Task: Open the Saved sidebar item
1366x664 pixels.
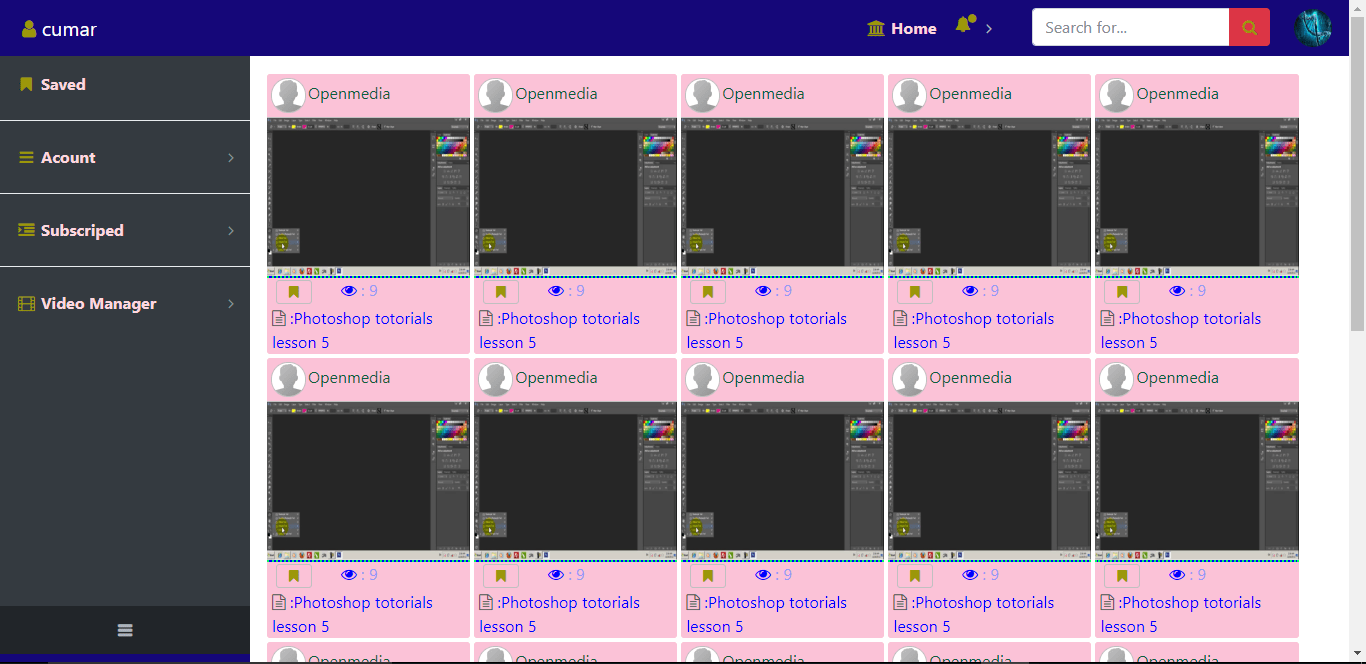Action: click(x=125, y=84)
